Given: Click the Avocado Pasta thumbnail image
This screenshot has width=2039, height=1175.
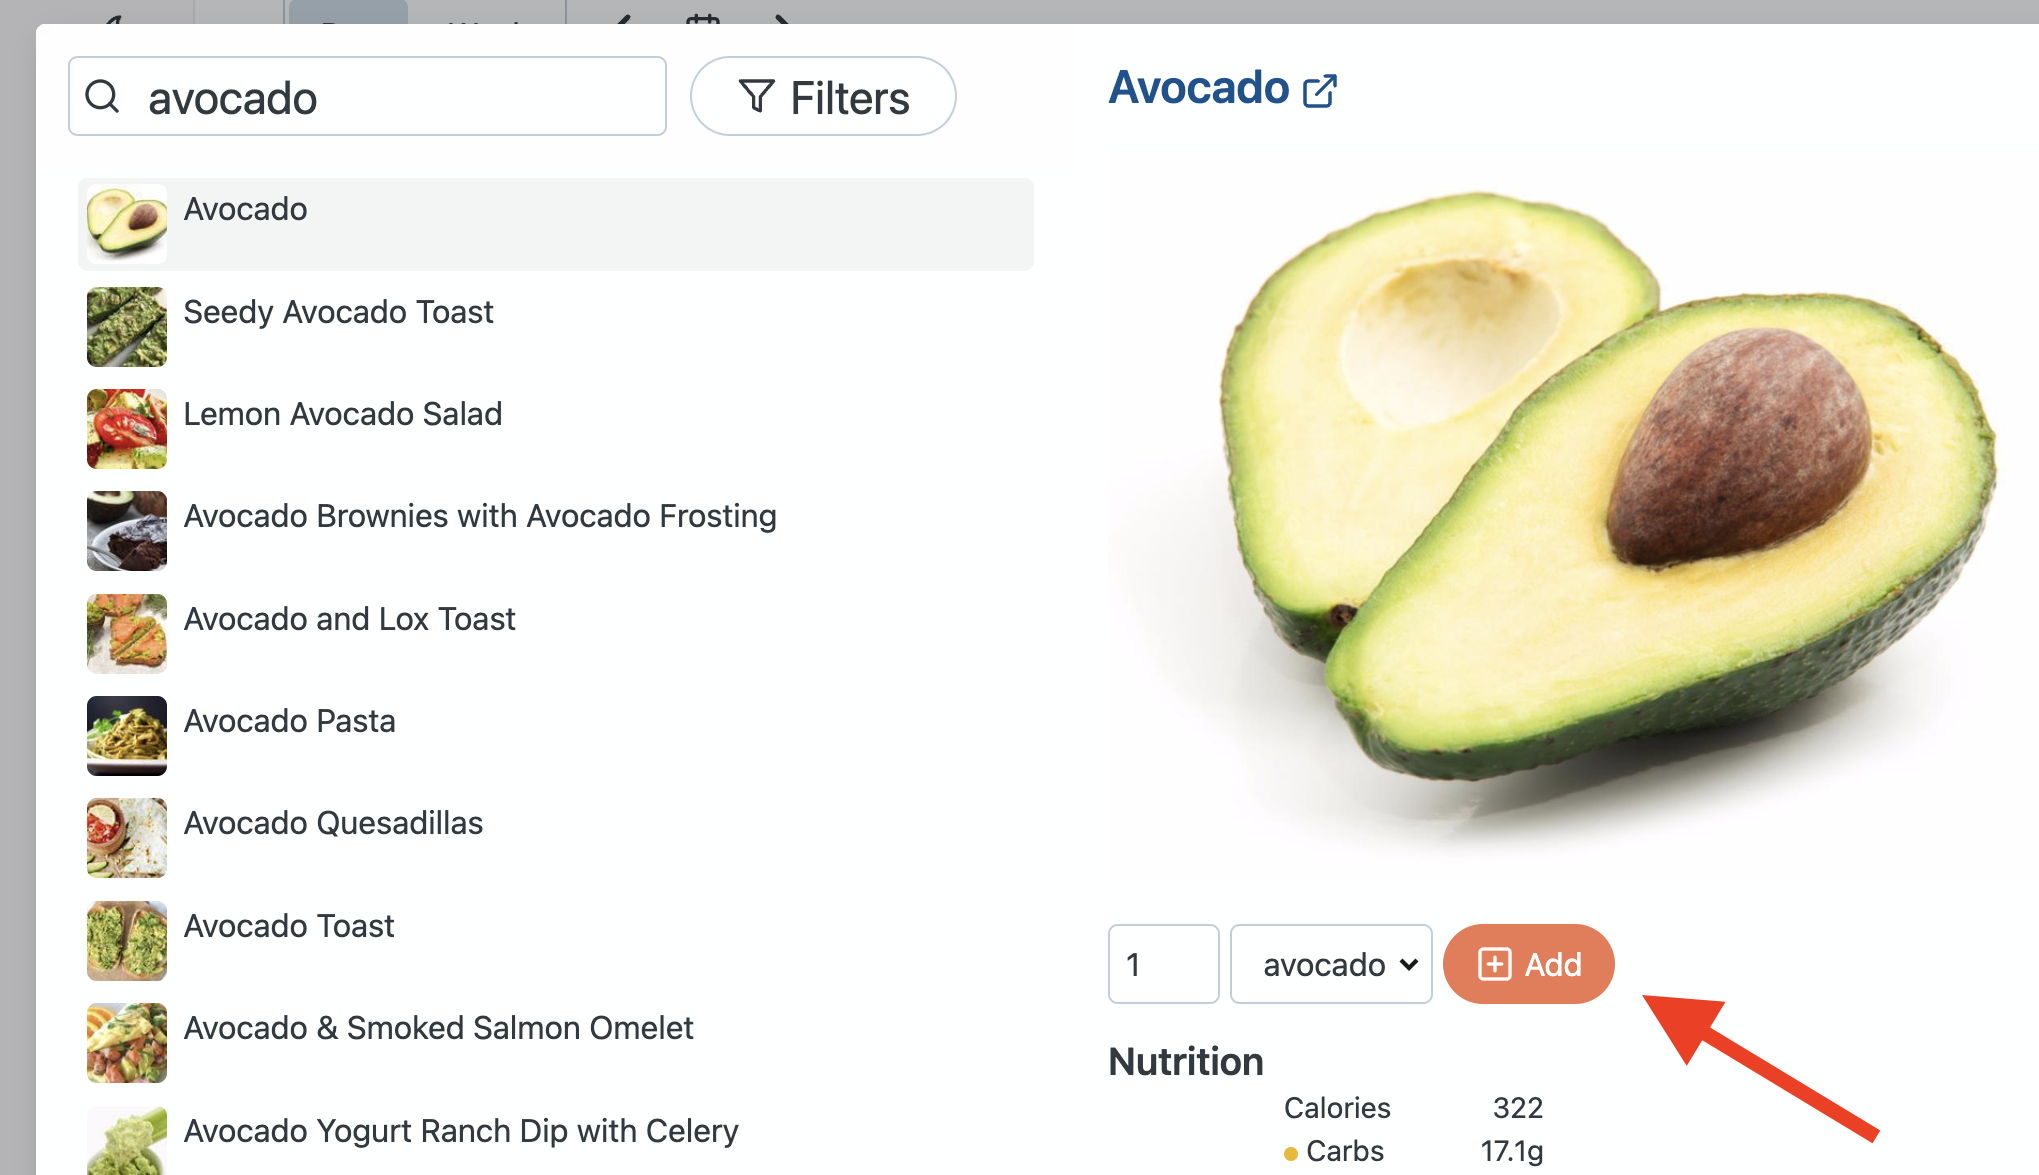Looking at the screenshot, I should (127, 736).
